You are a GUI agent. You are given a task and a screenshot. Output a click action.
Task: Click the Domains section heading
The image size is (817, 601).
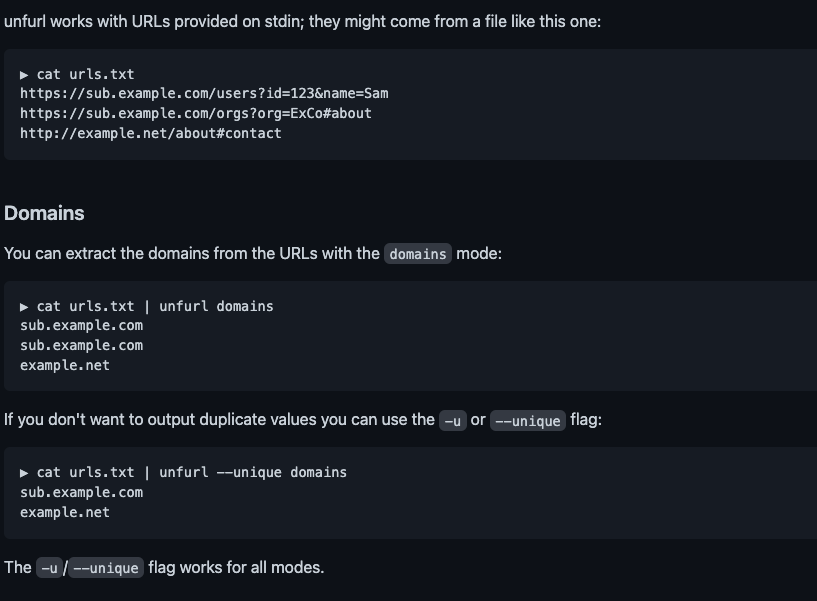pos(44,213)
